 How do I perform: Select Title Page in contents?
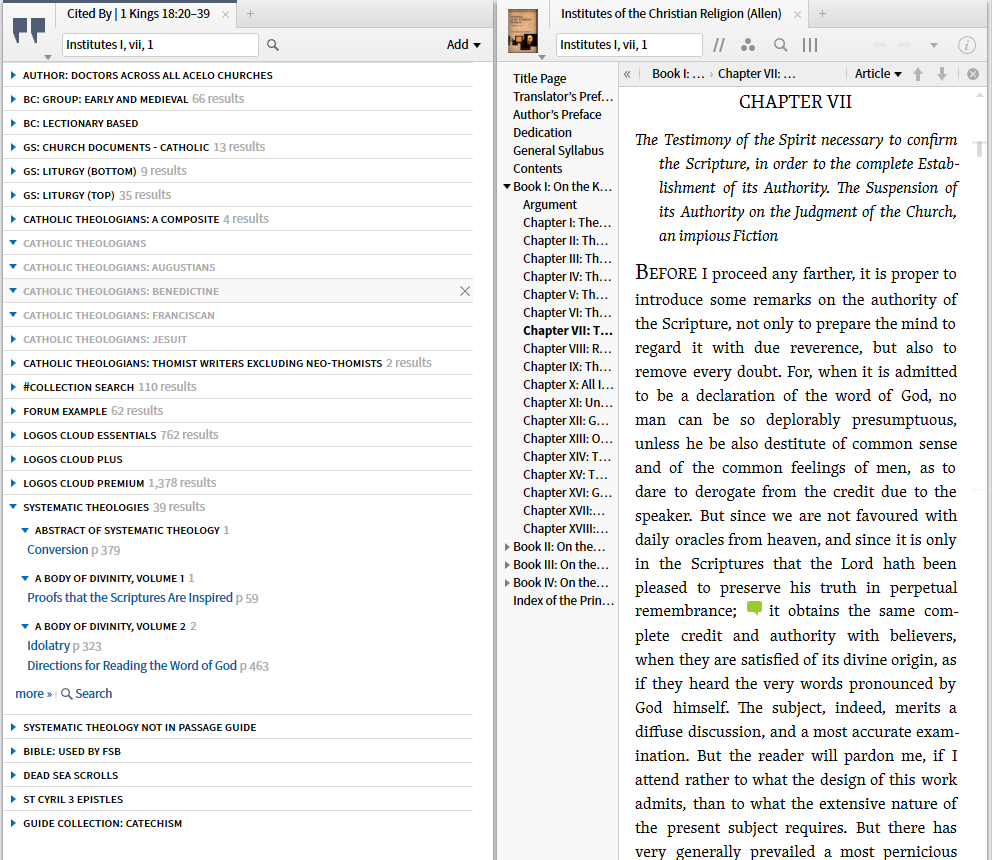(540, 78)
